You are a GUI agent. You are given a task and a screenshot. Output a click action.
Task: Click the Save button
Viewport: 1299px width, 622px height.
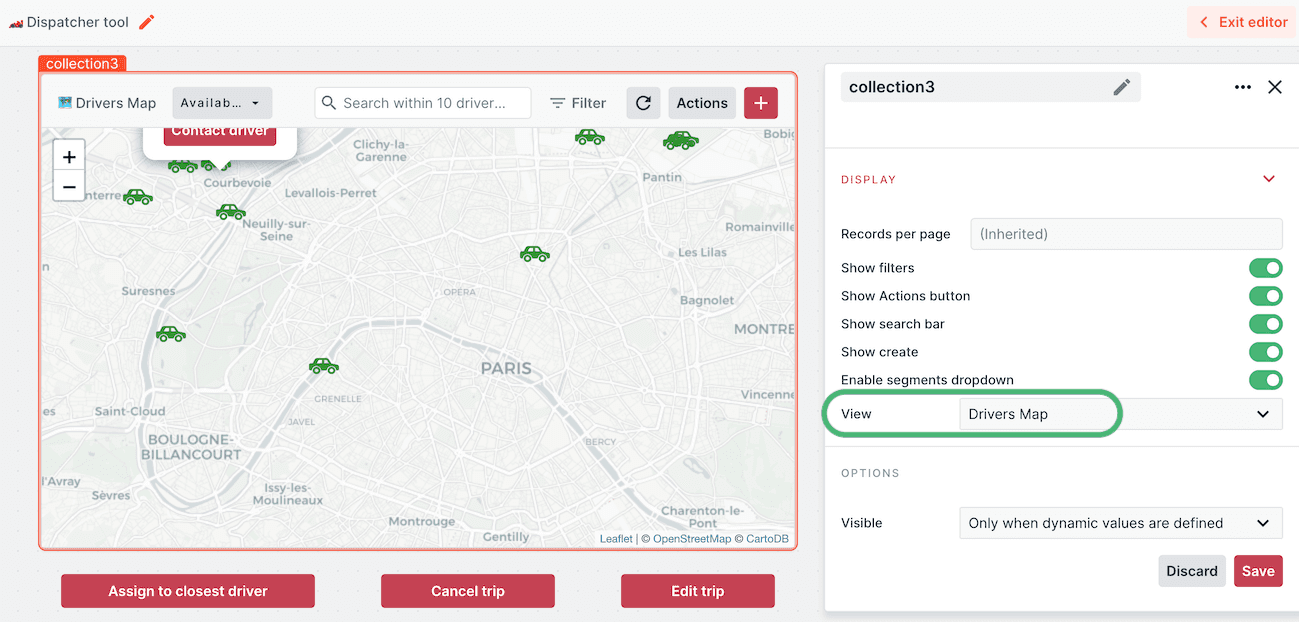pos(1258,571)
